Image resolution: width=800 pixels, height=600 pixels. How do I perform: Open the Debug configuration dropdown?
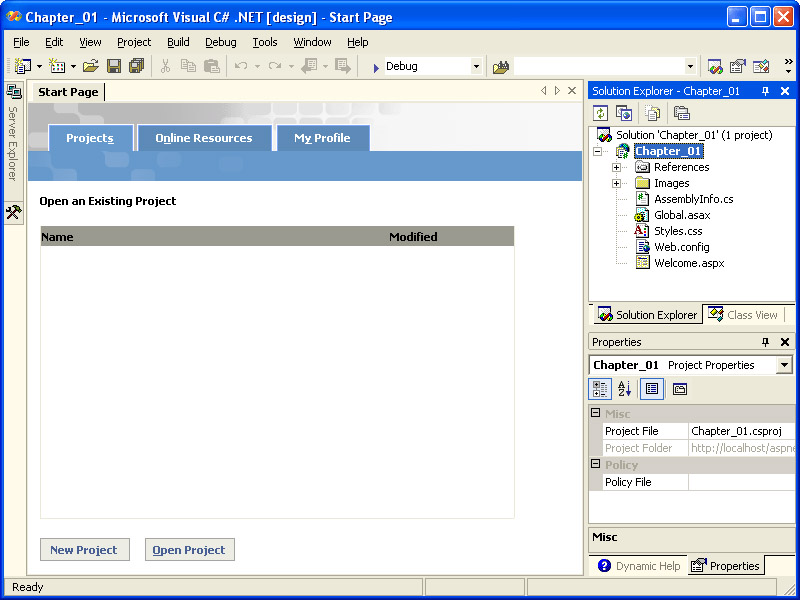[476, 66]
